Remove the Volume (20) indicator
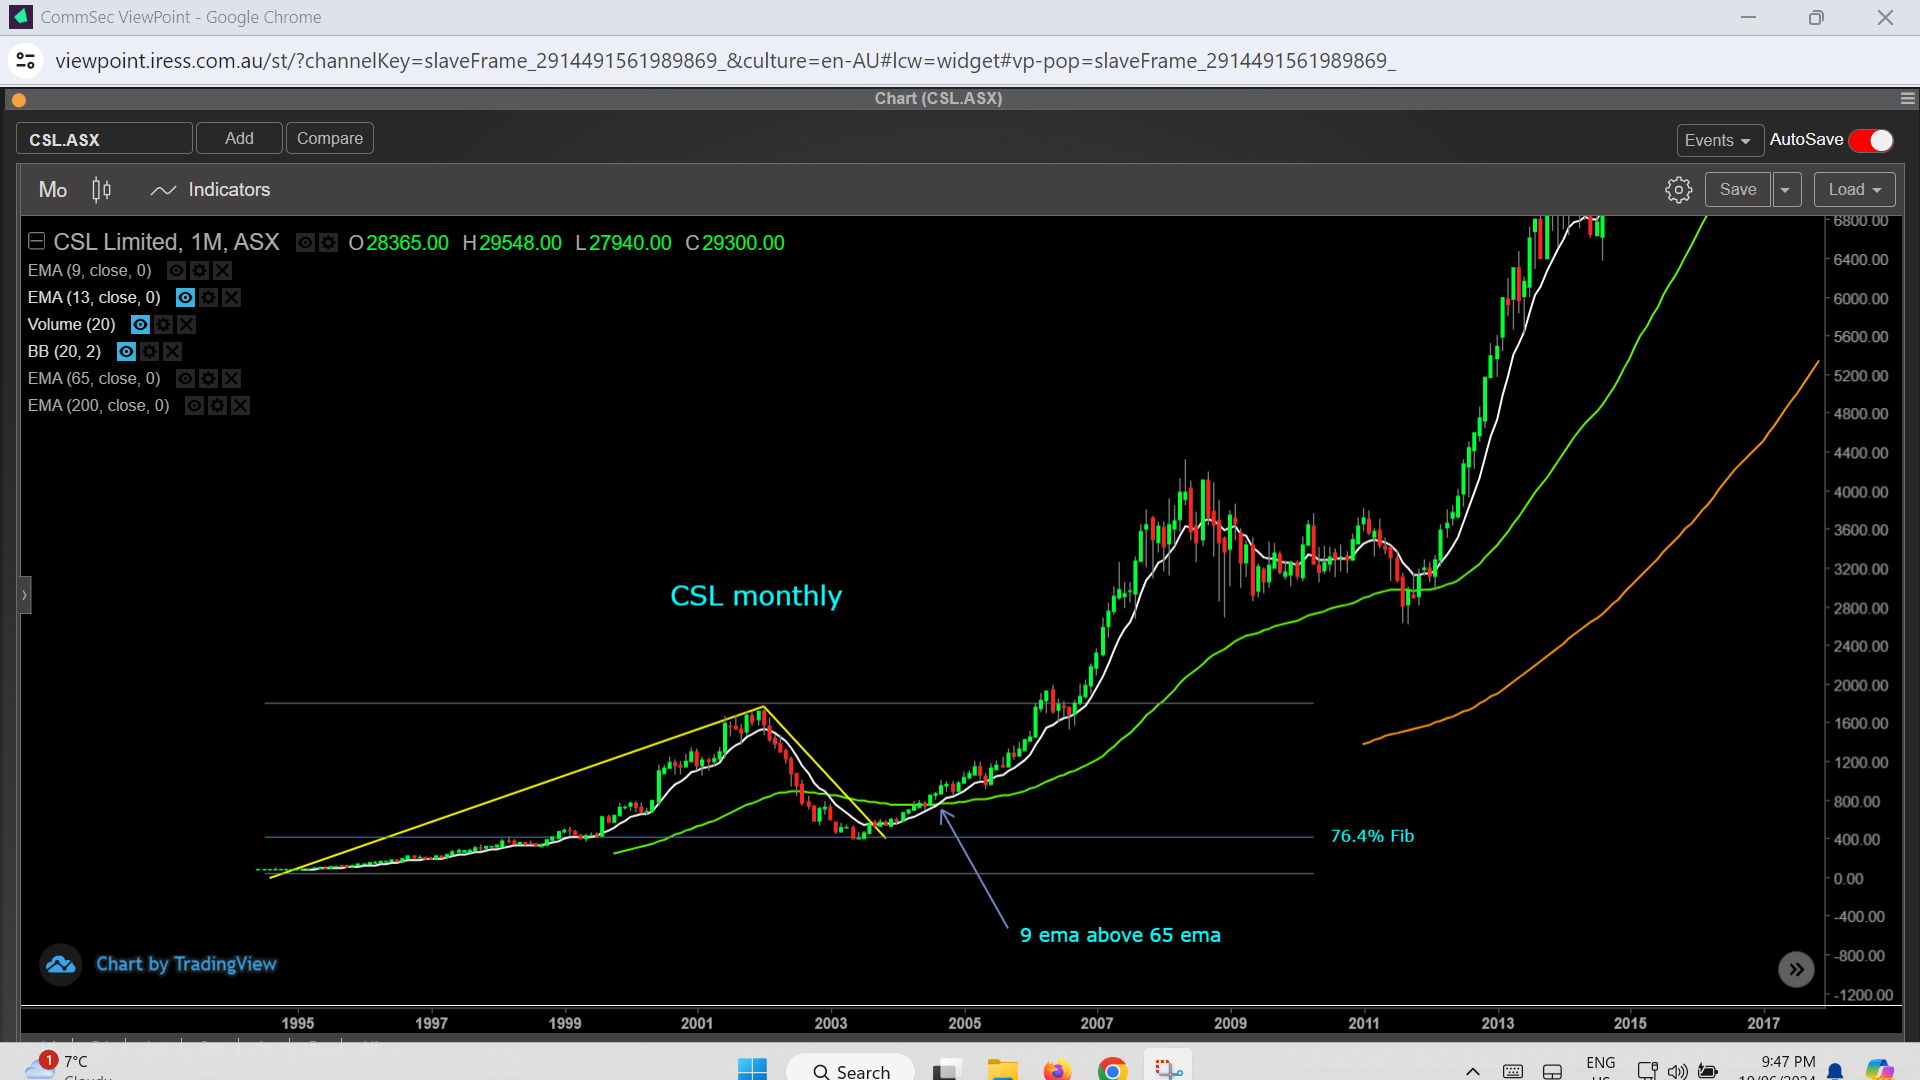 coord(186,324)
